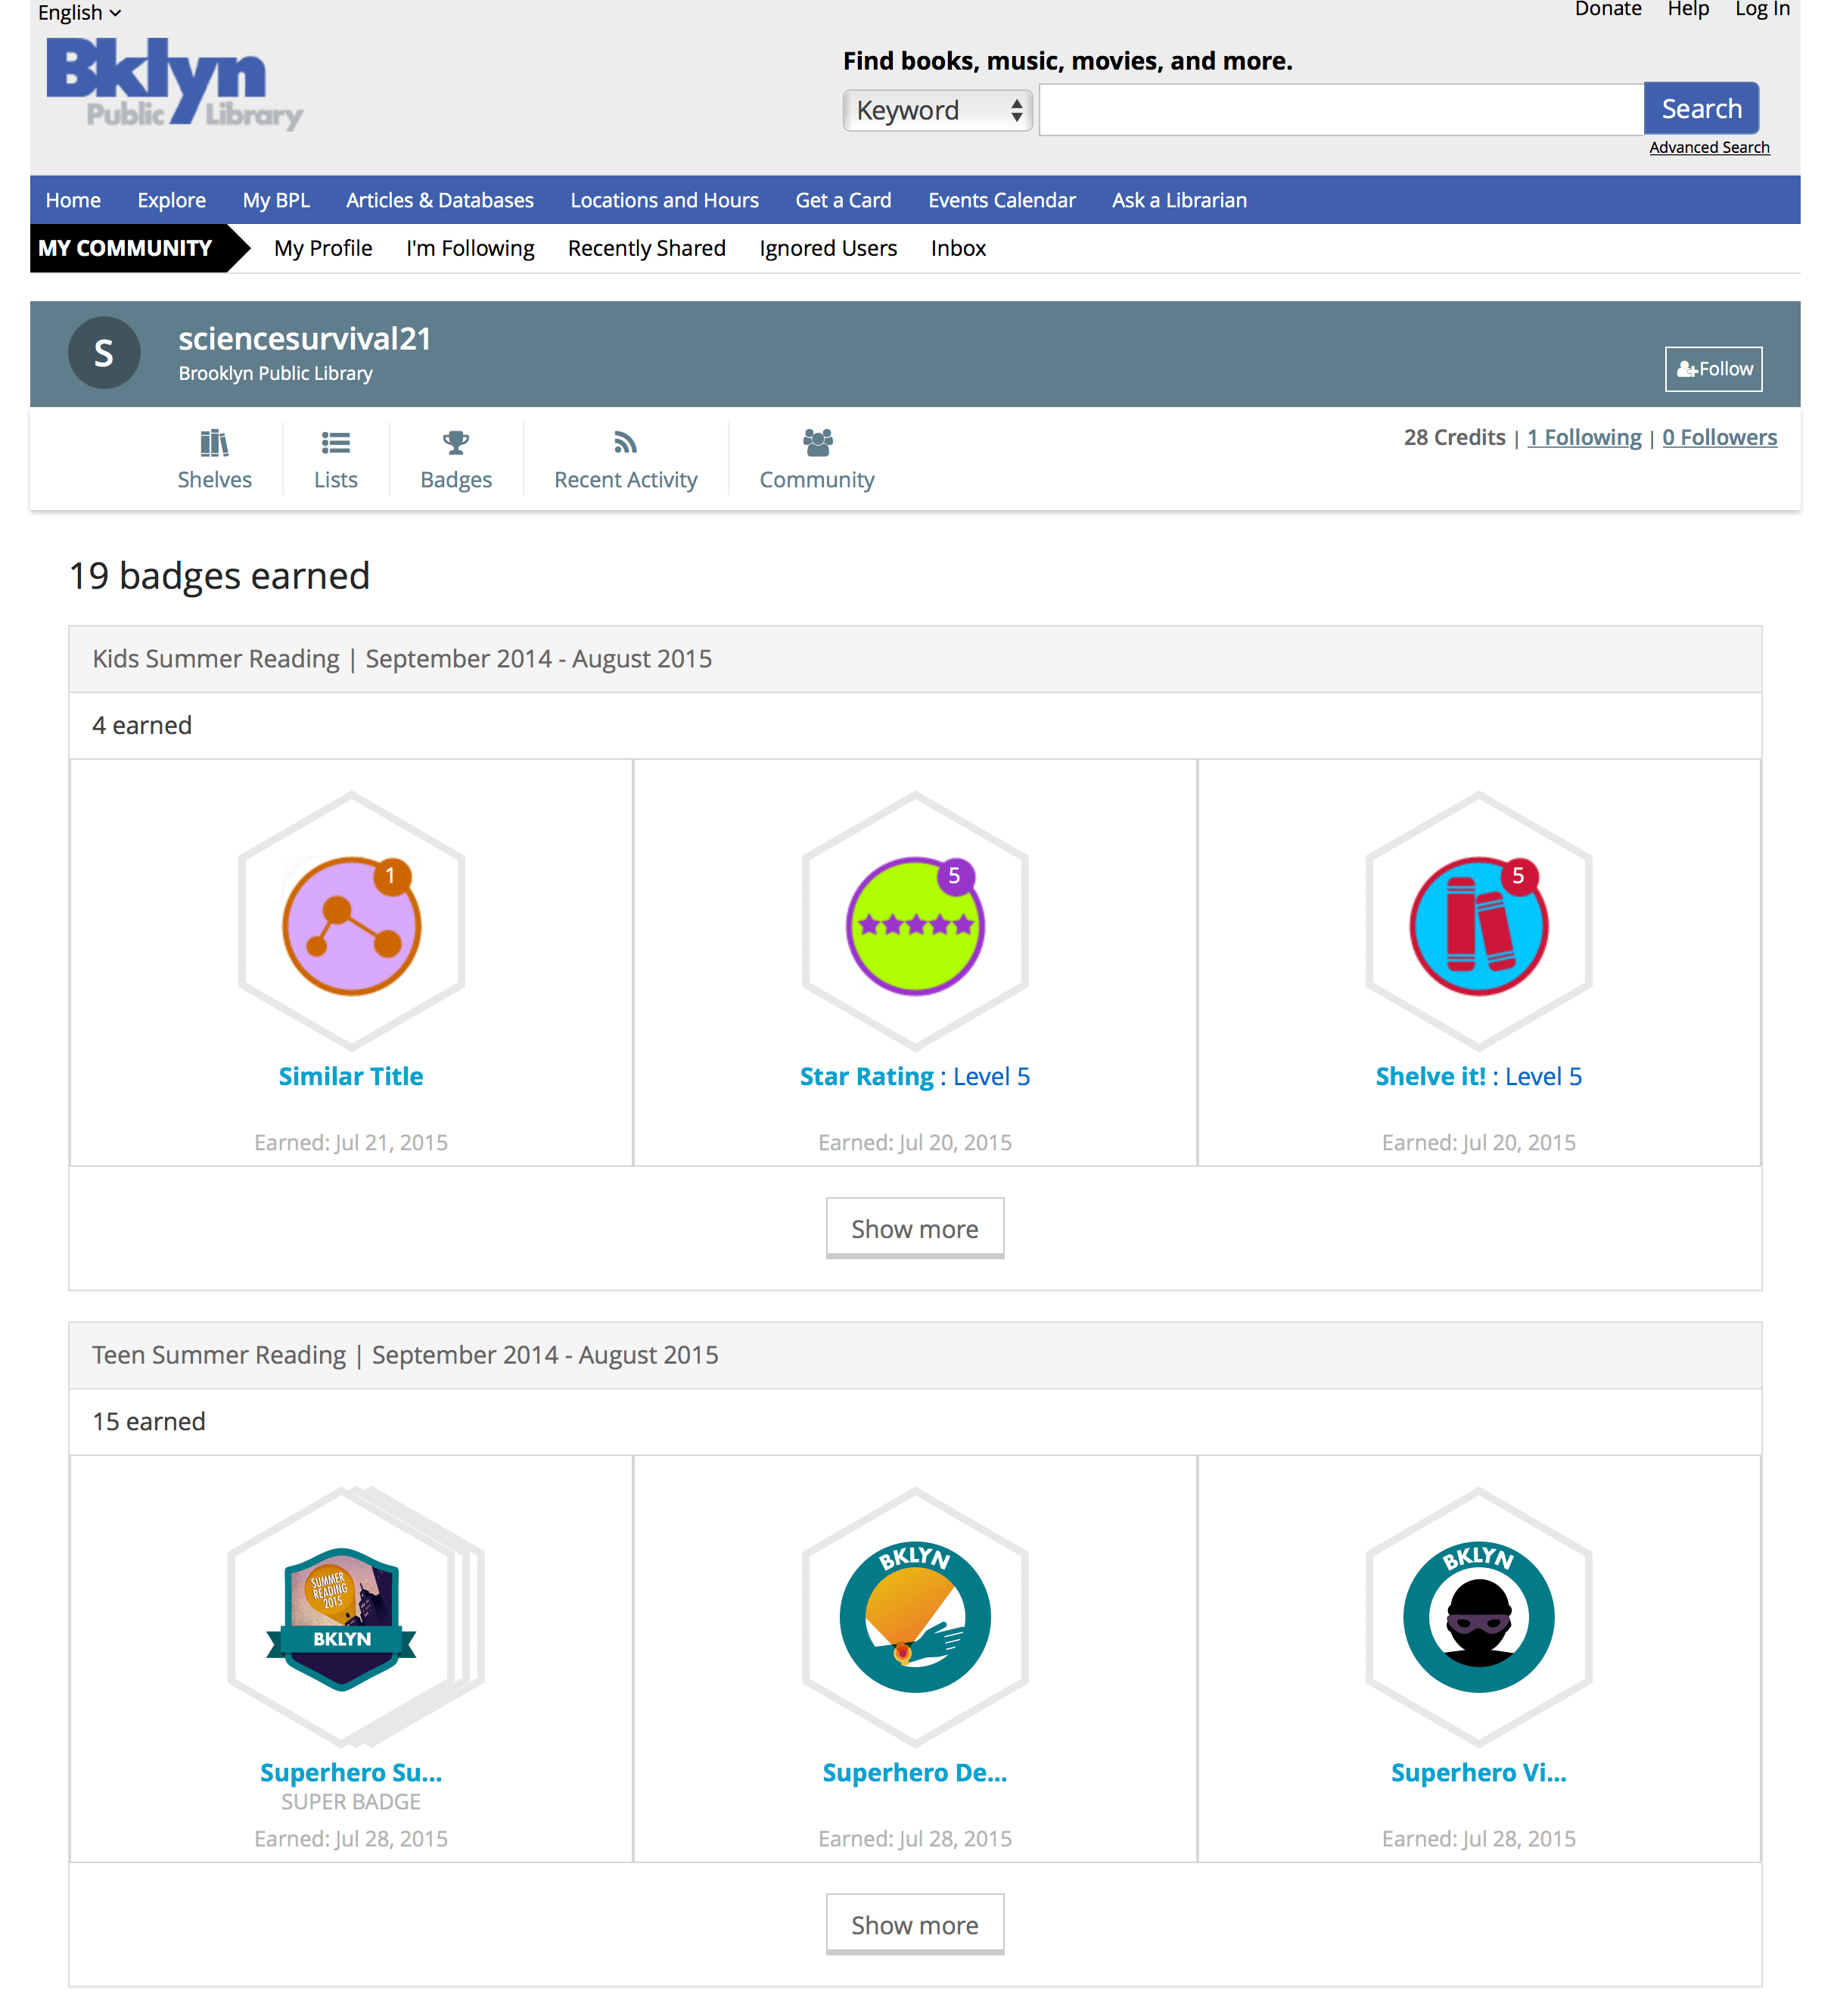Screen dimensions: 1837x2016
Task: Go to the I'm Following tab
Action: click(470, 248)
